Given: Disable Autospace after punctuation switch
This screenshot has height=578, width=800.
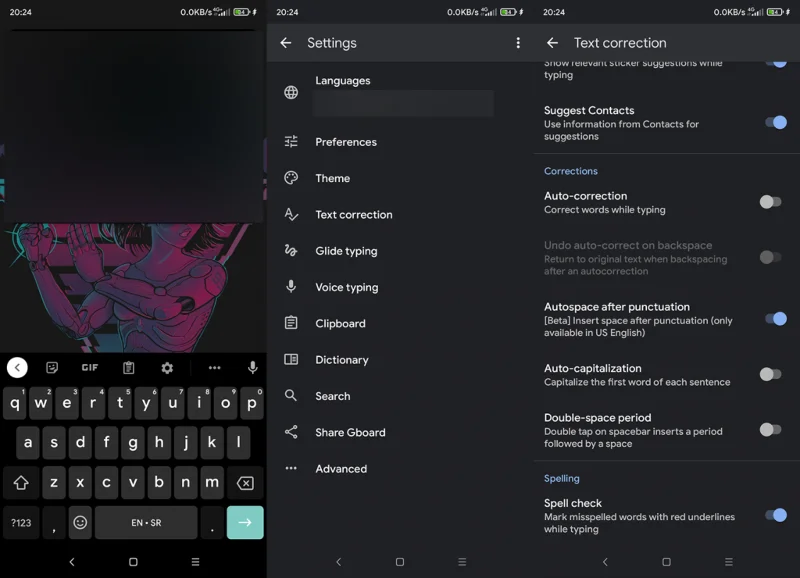Looking at the screenshot, I should [776, 319].
